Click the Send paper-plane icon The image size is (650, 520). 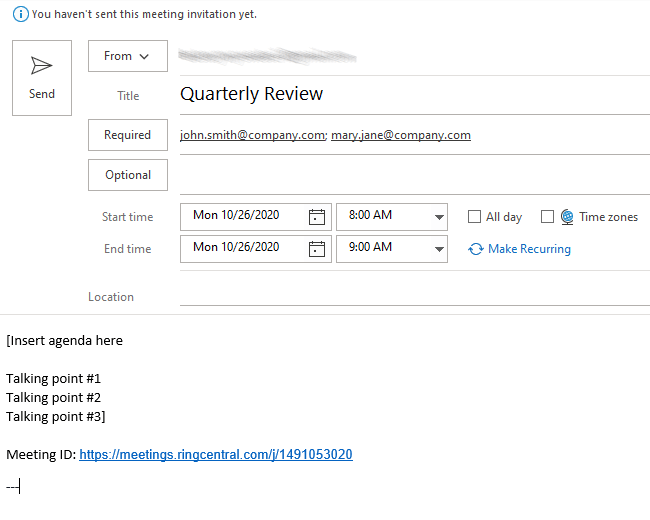click(41, 66)
